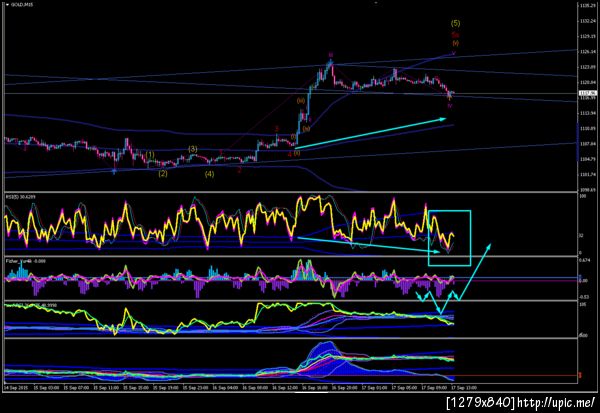Click the 15 Sep 11:00 time label
Viewport: 600px width, 413px height.
(106, 387)
